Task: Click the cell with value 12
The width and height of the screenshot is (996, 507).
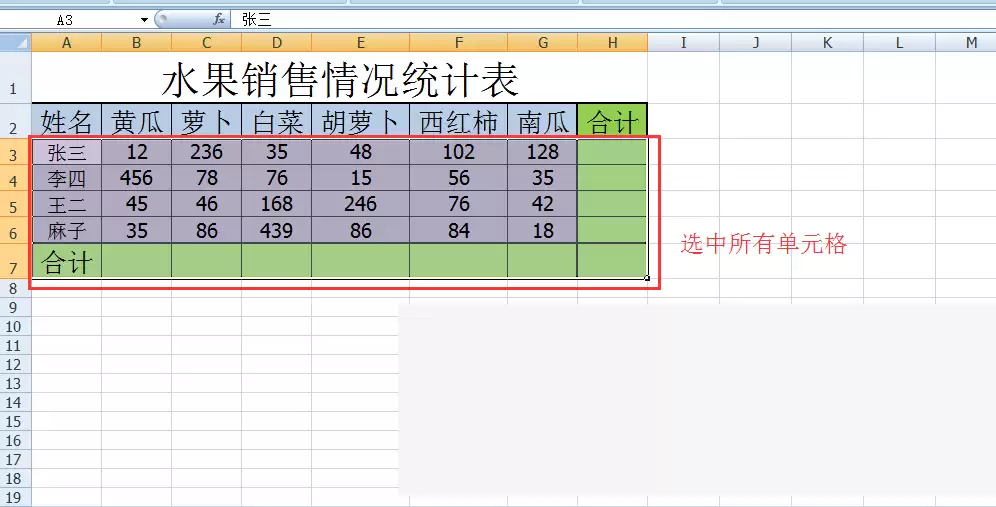Action: click(x=137, y=152)
